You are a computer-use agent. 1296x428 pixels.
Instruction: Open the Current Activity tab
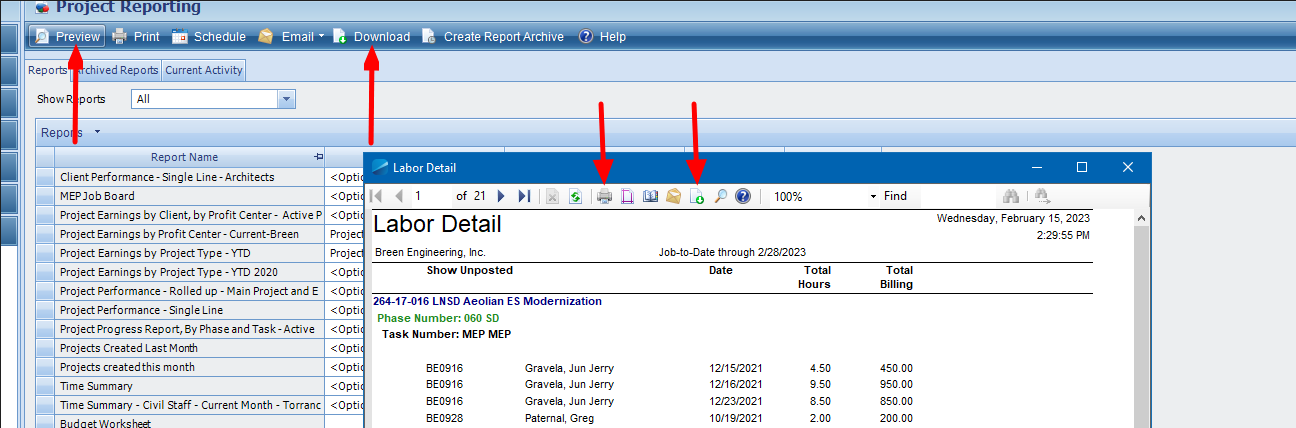204,70
